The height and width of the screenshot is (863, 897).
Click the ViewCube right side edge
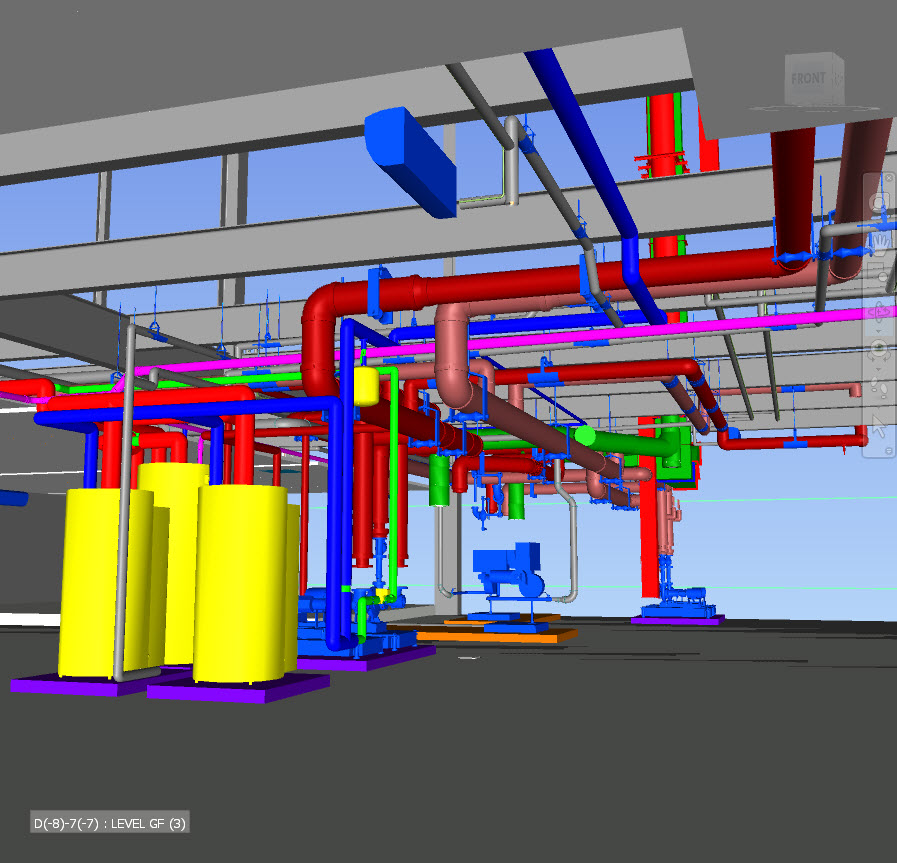point(838,78)
